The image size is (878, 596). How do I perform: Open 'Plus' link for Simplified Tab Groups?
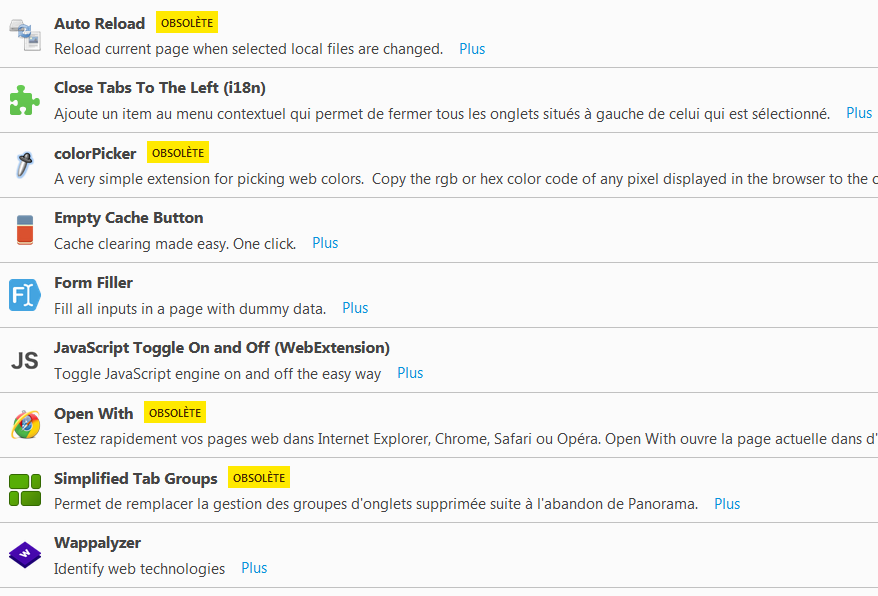[x=727, y=504]
